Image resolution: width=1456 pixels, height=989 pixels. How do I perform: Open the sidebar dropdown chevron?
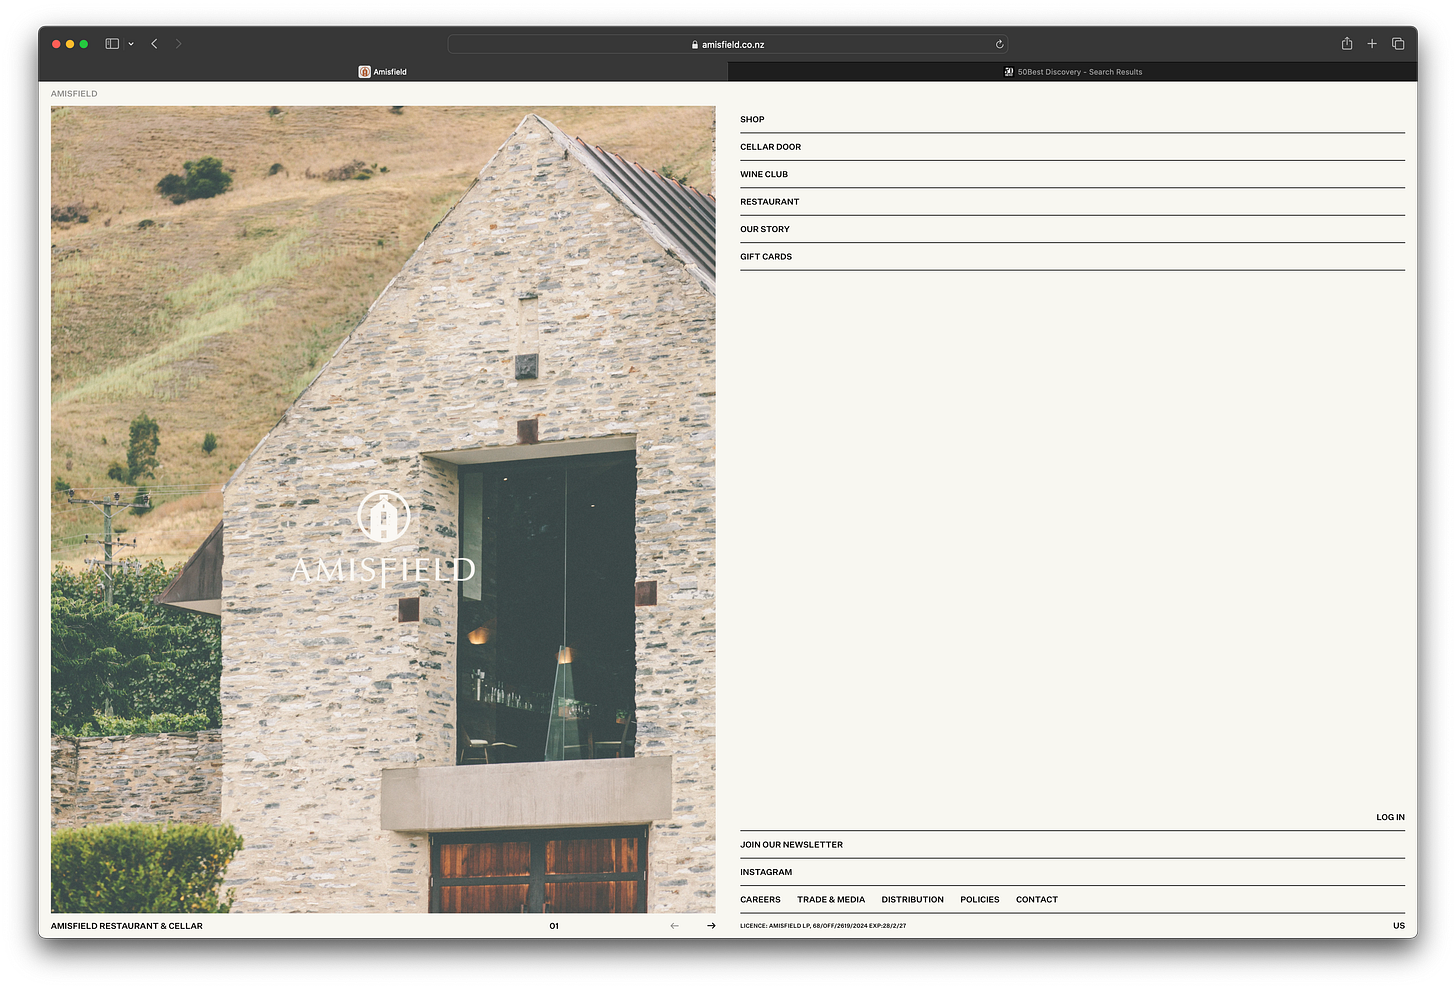coord(131,44)
